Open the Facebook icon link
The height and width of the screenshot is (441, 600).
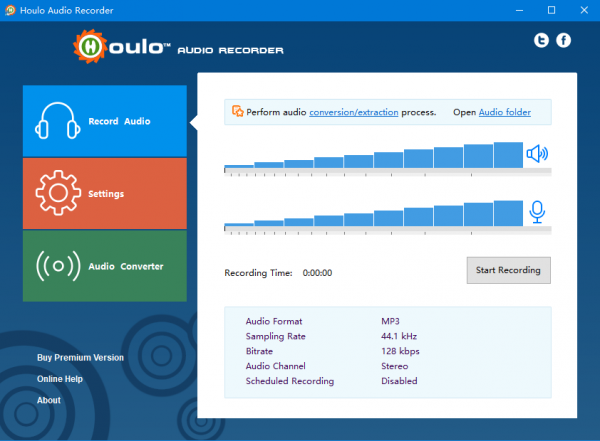pyautogui.click(x=563, y=40)
